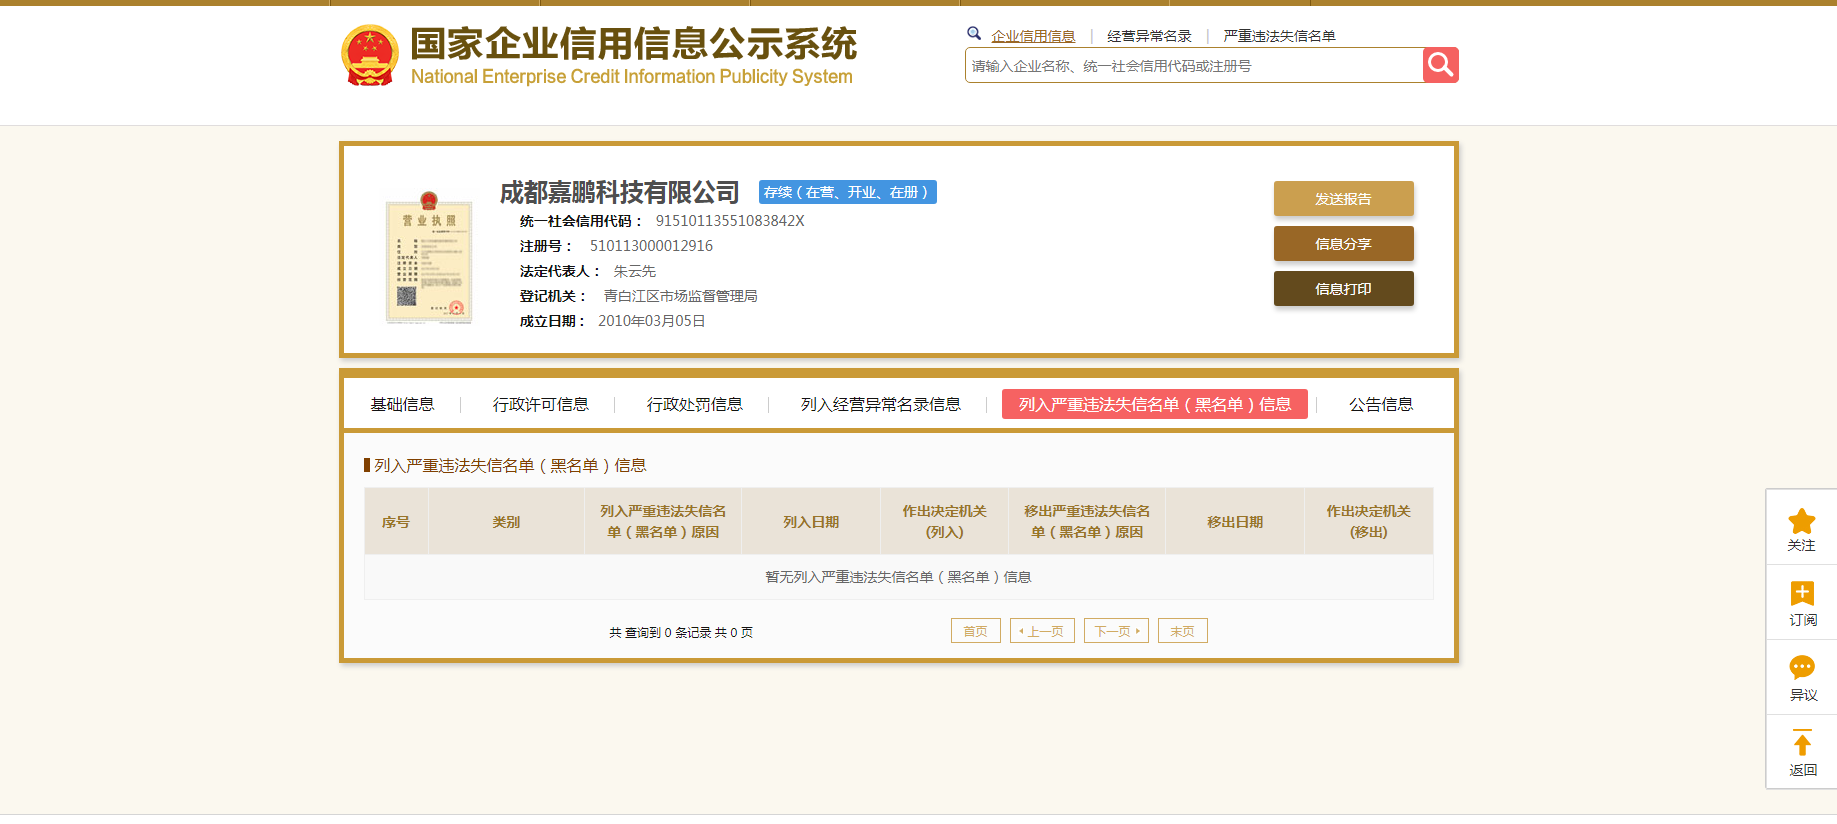
Task: Click the registration authority 青白江区市场监督管理局
Action: [680, 296]
